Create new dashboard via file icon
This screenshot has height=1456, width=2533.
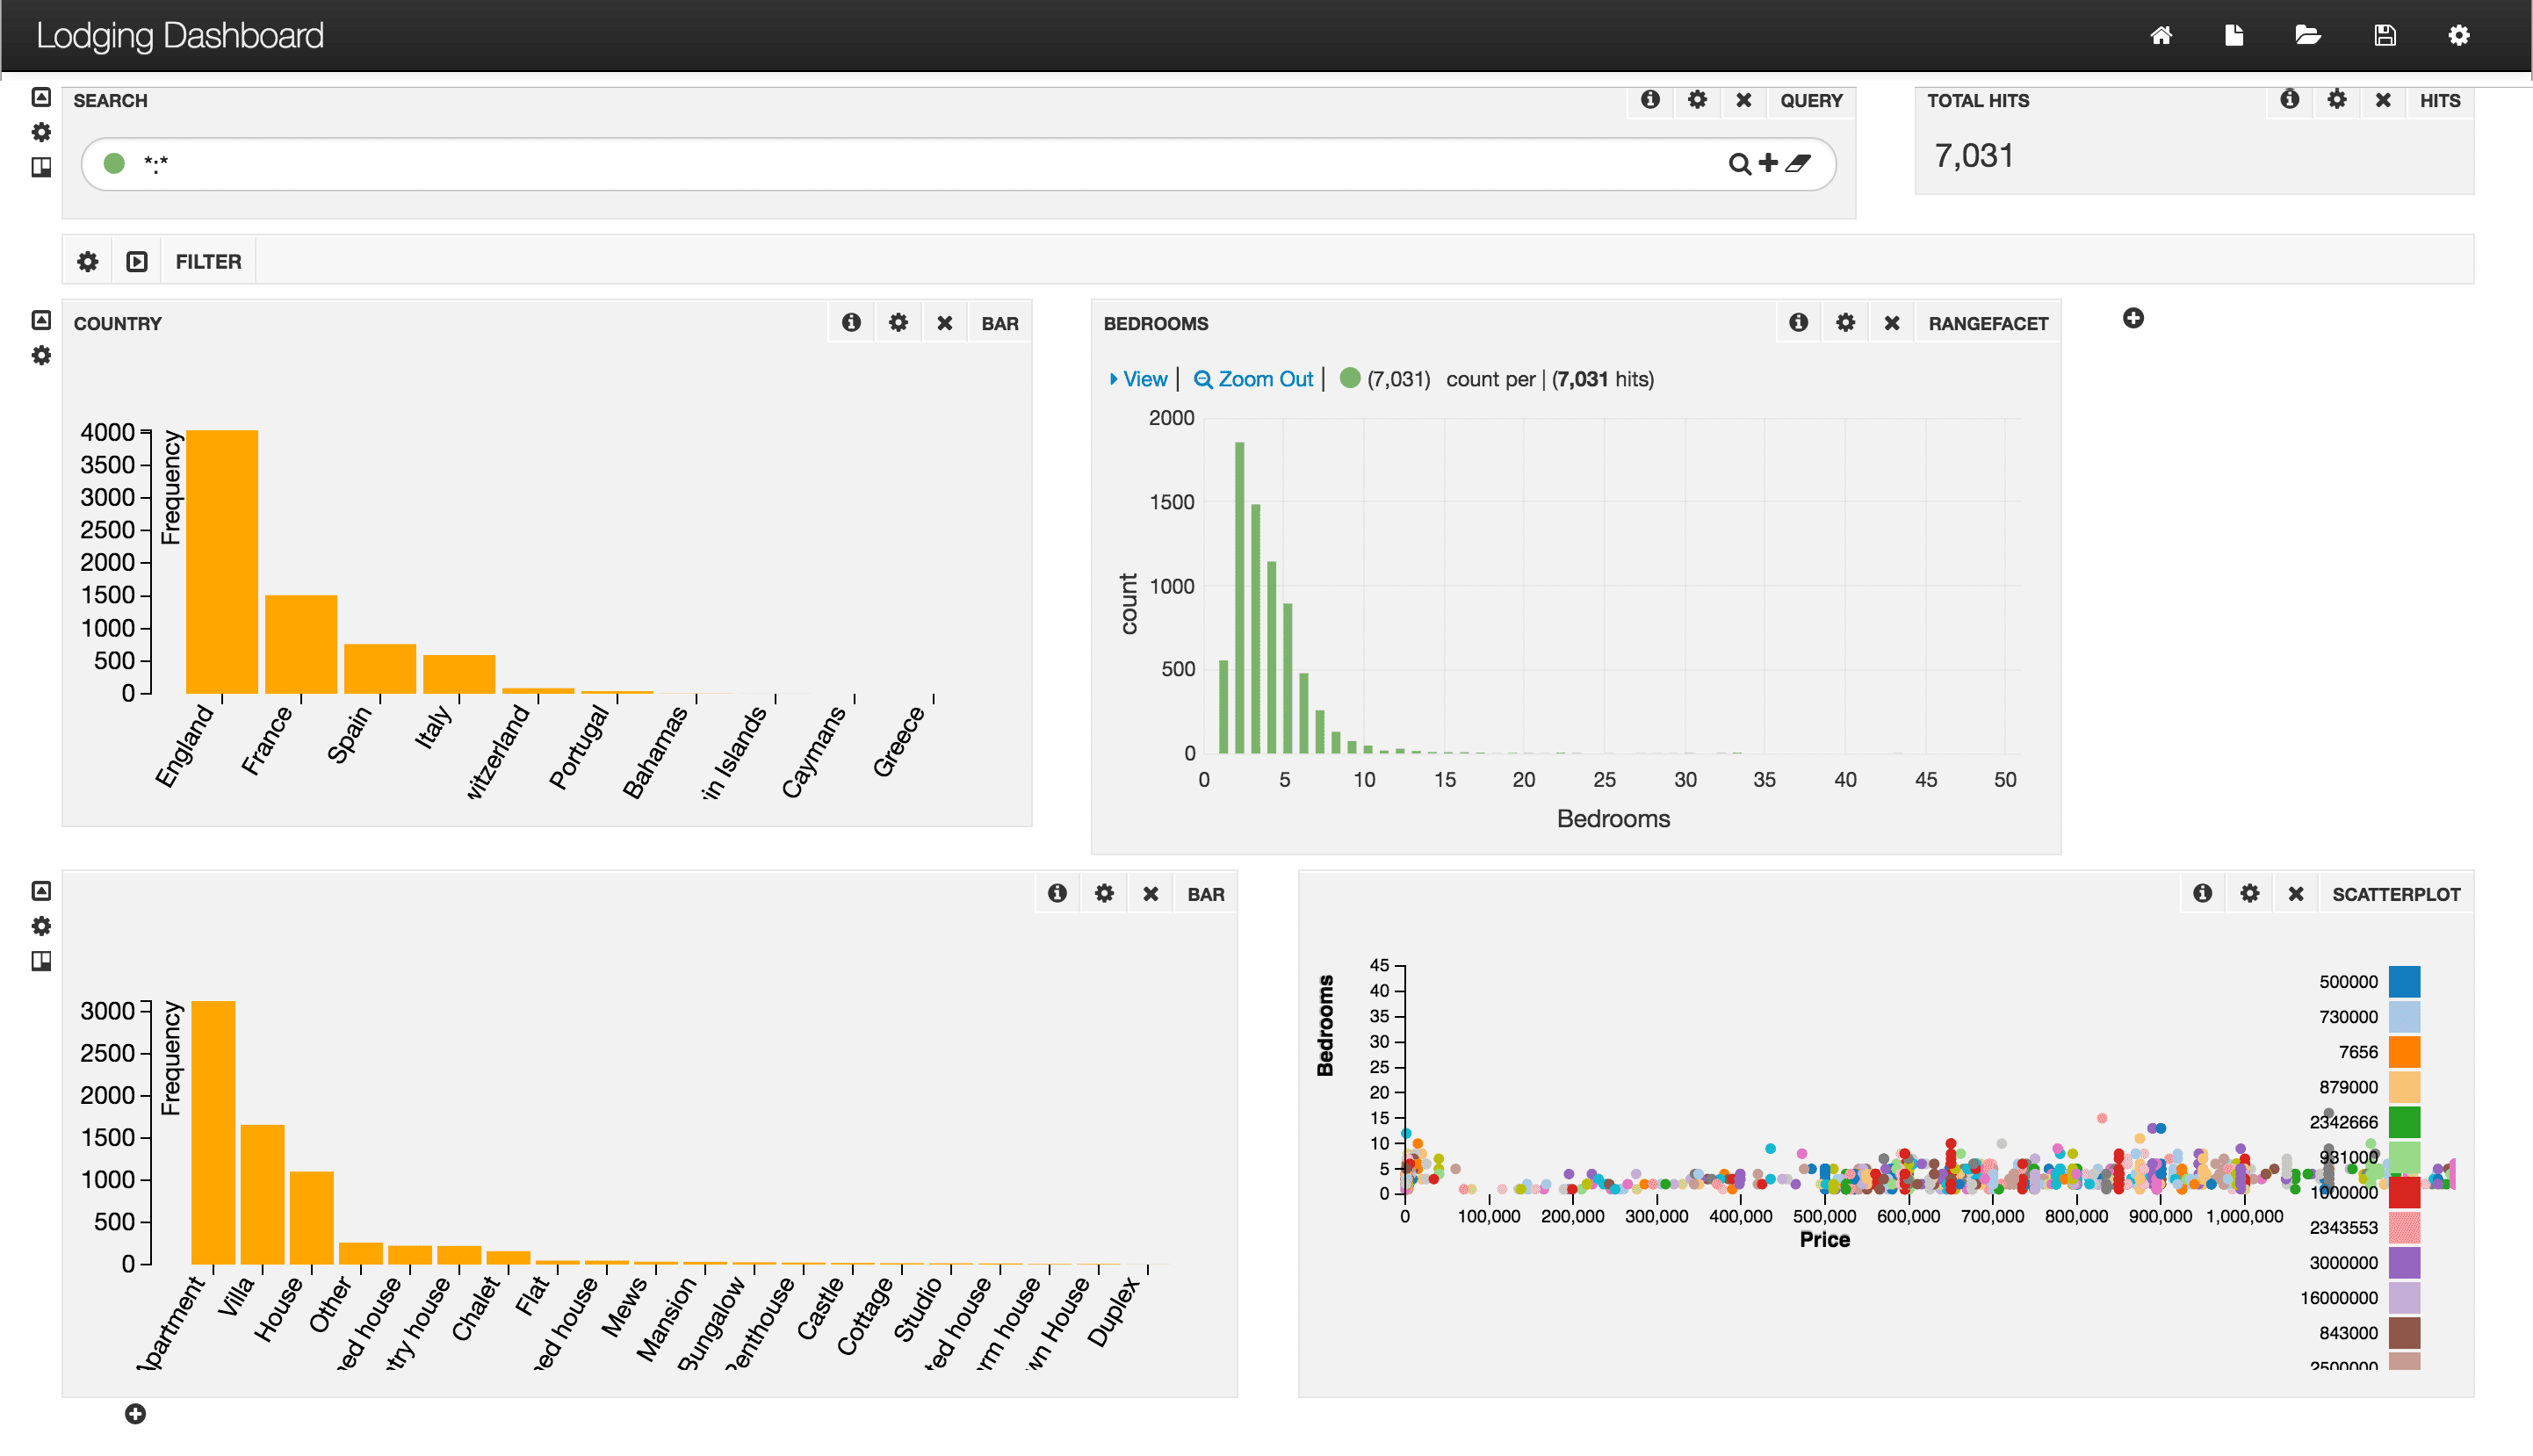coord(2234,36)
